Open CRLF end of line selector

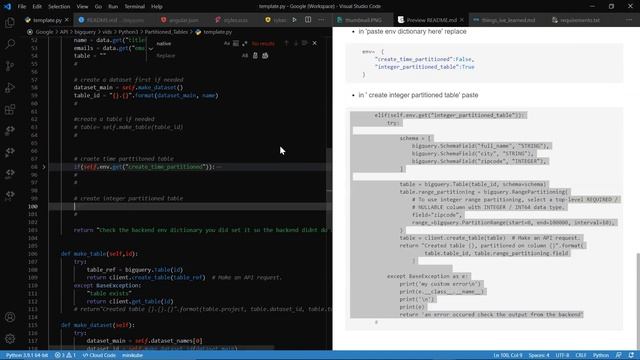pyautogui.click(x=581, y=355)
